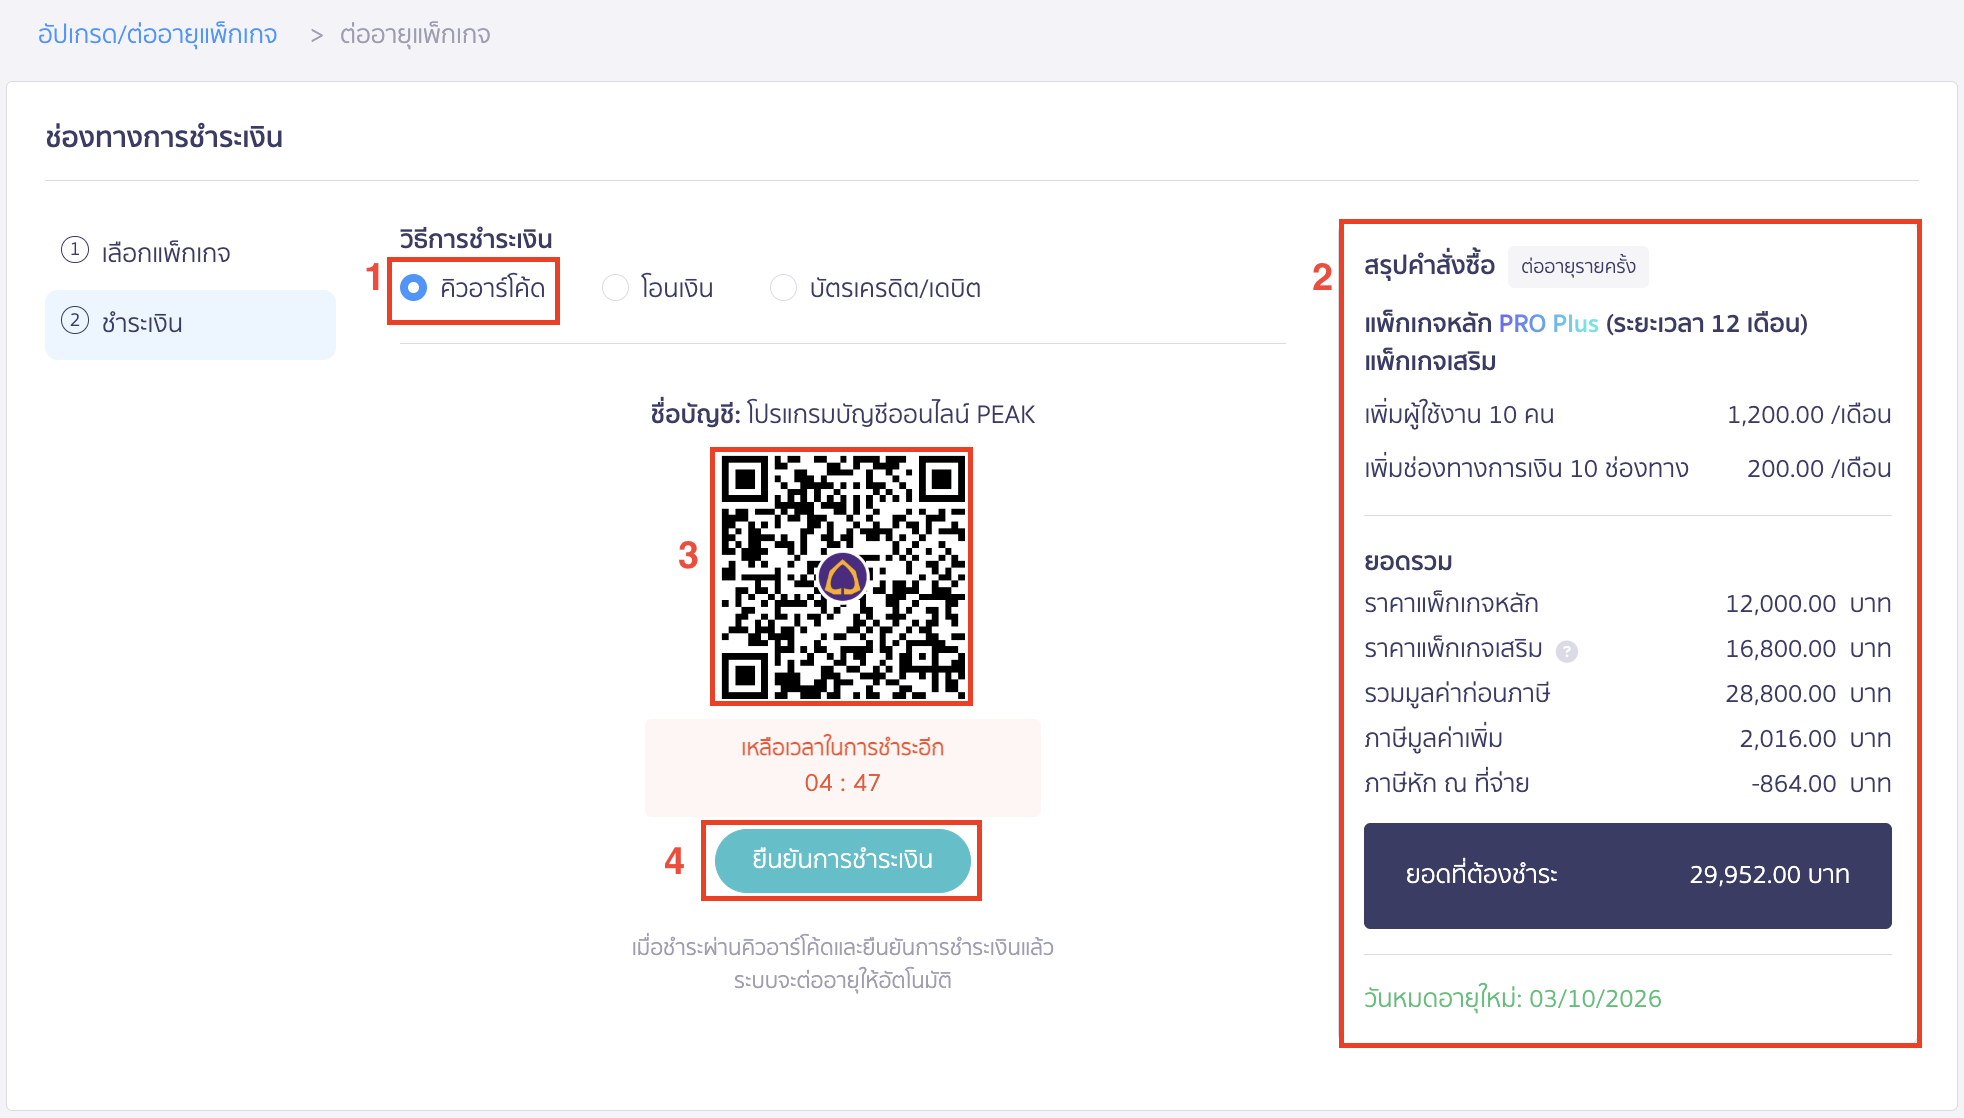Viewport: 1964px width, 1118px height.
Task: Click ยืนยันการชำระเงิน confirm payment button
Action: tap(841, 860)
